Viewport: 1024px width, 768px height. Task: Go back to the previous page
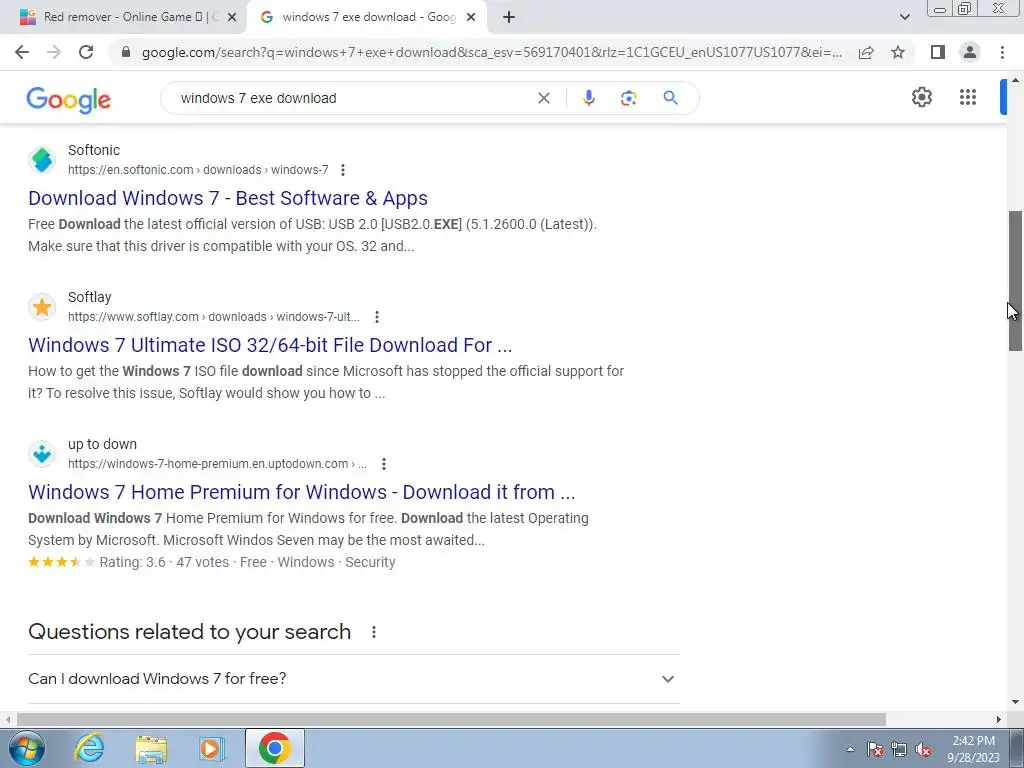tap(22, 52)
